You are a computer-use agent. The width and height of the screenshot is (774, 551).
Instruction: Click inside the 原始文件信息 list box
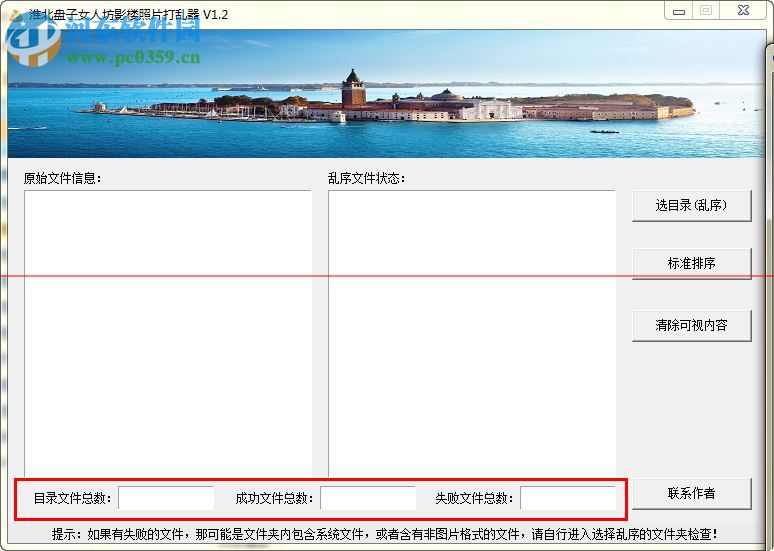click(x=168, y=333)
